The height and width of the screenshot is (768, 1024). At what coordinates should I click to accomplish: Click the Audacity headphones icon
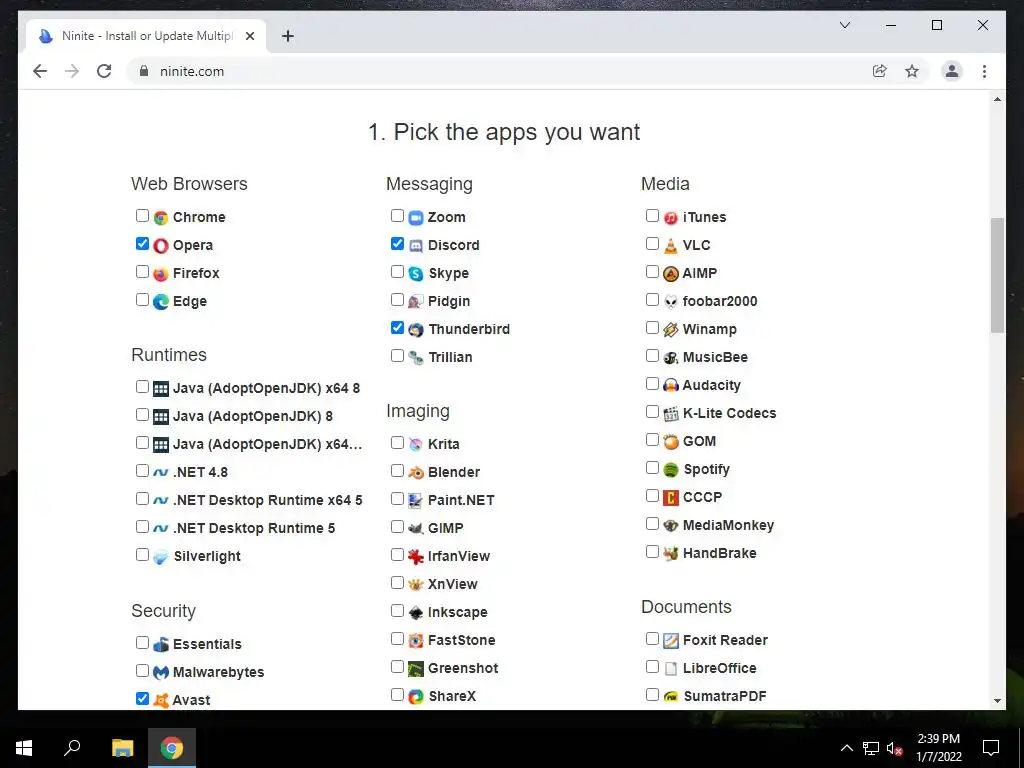(671, 385)
